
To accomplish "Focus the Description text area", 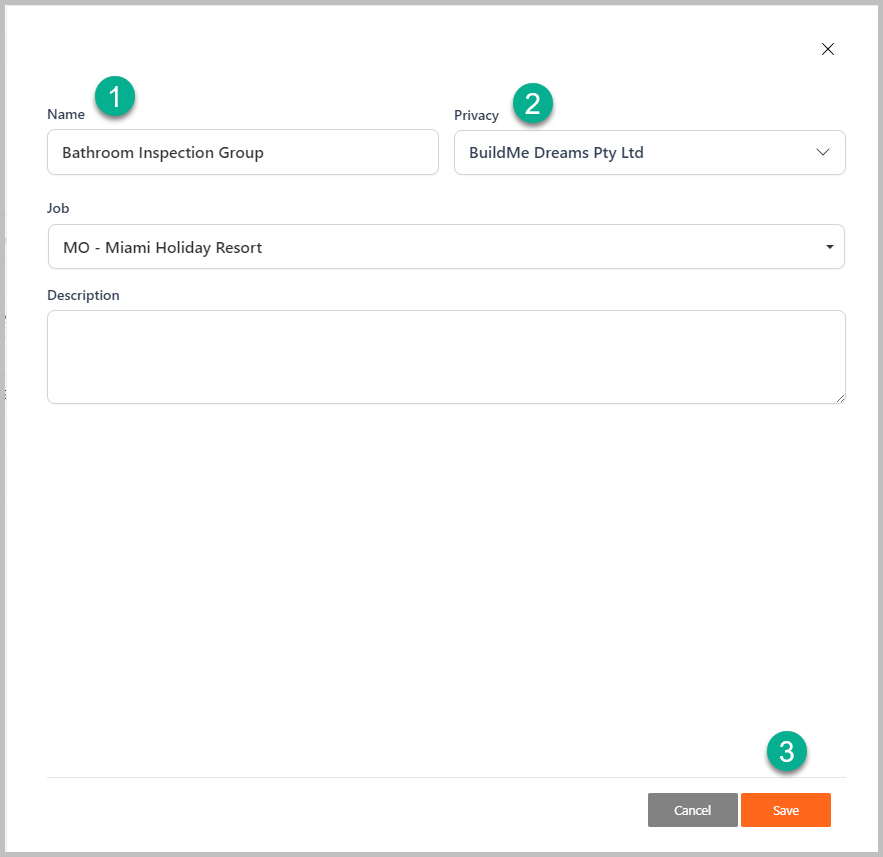I will (x=446, y=357).
